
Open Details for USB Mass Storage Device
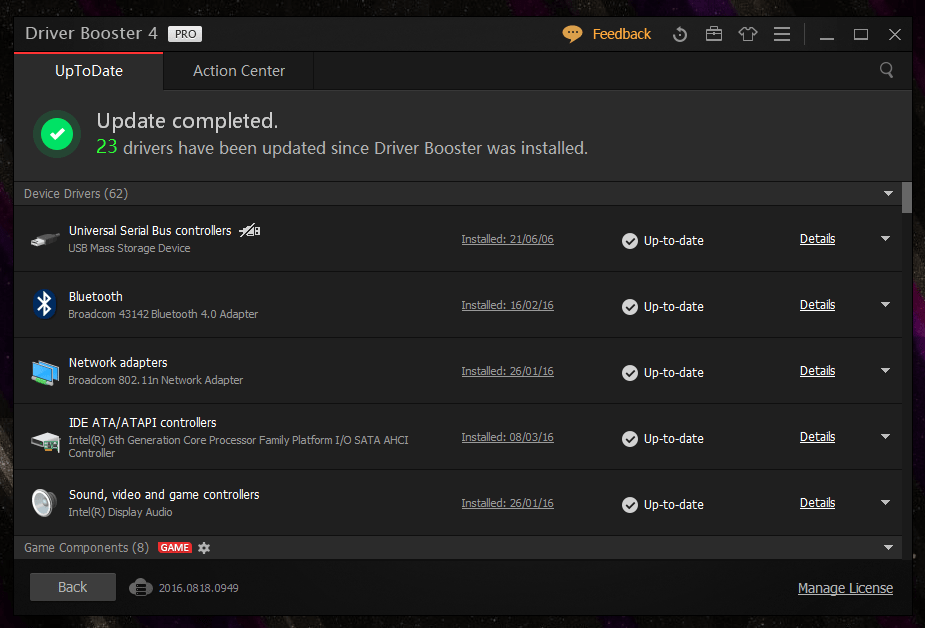817,239
